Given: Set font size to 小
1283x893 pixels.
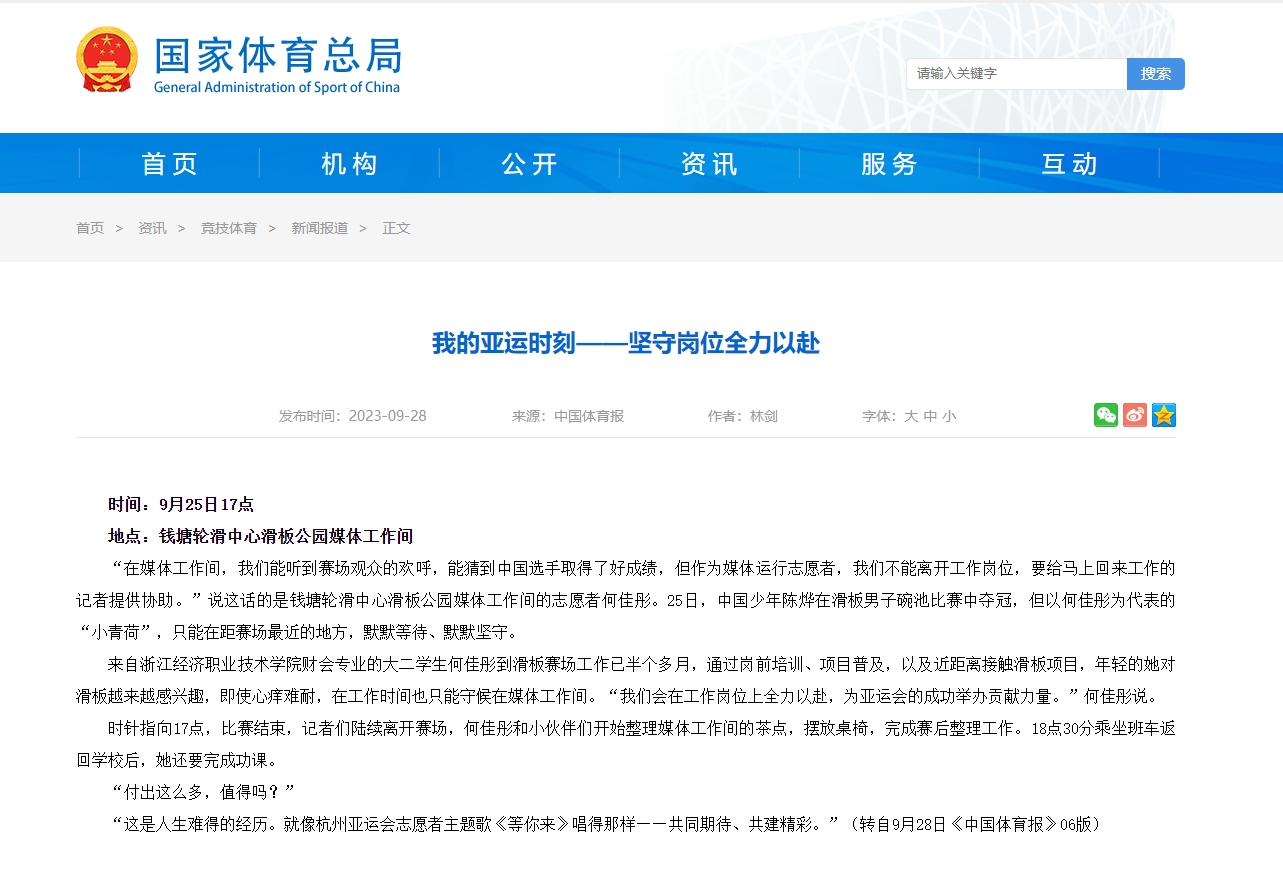Looking at the screenshot, I should [949, 416].
